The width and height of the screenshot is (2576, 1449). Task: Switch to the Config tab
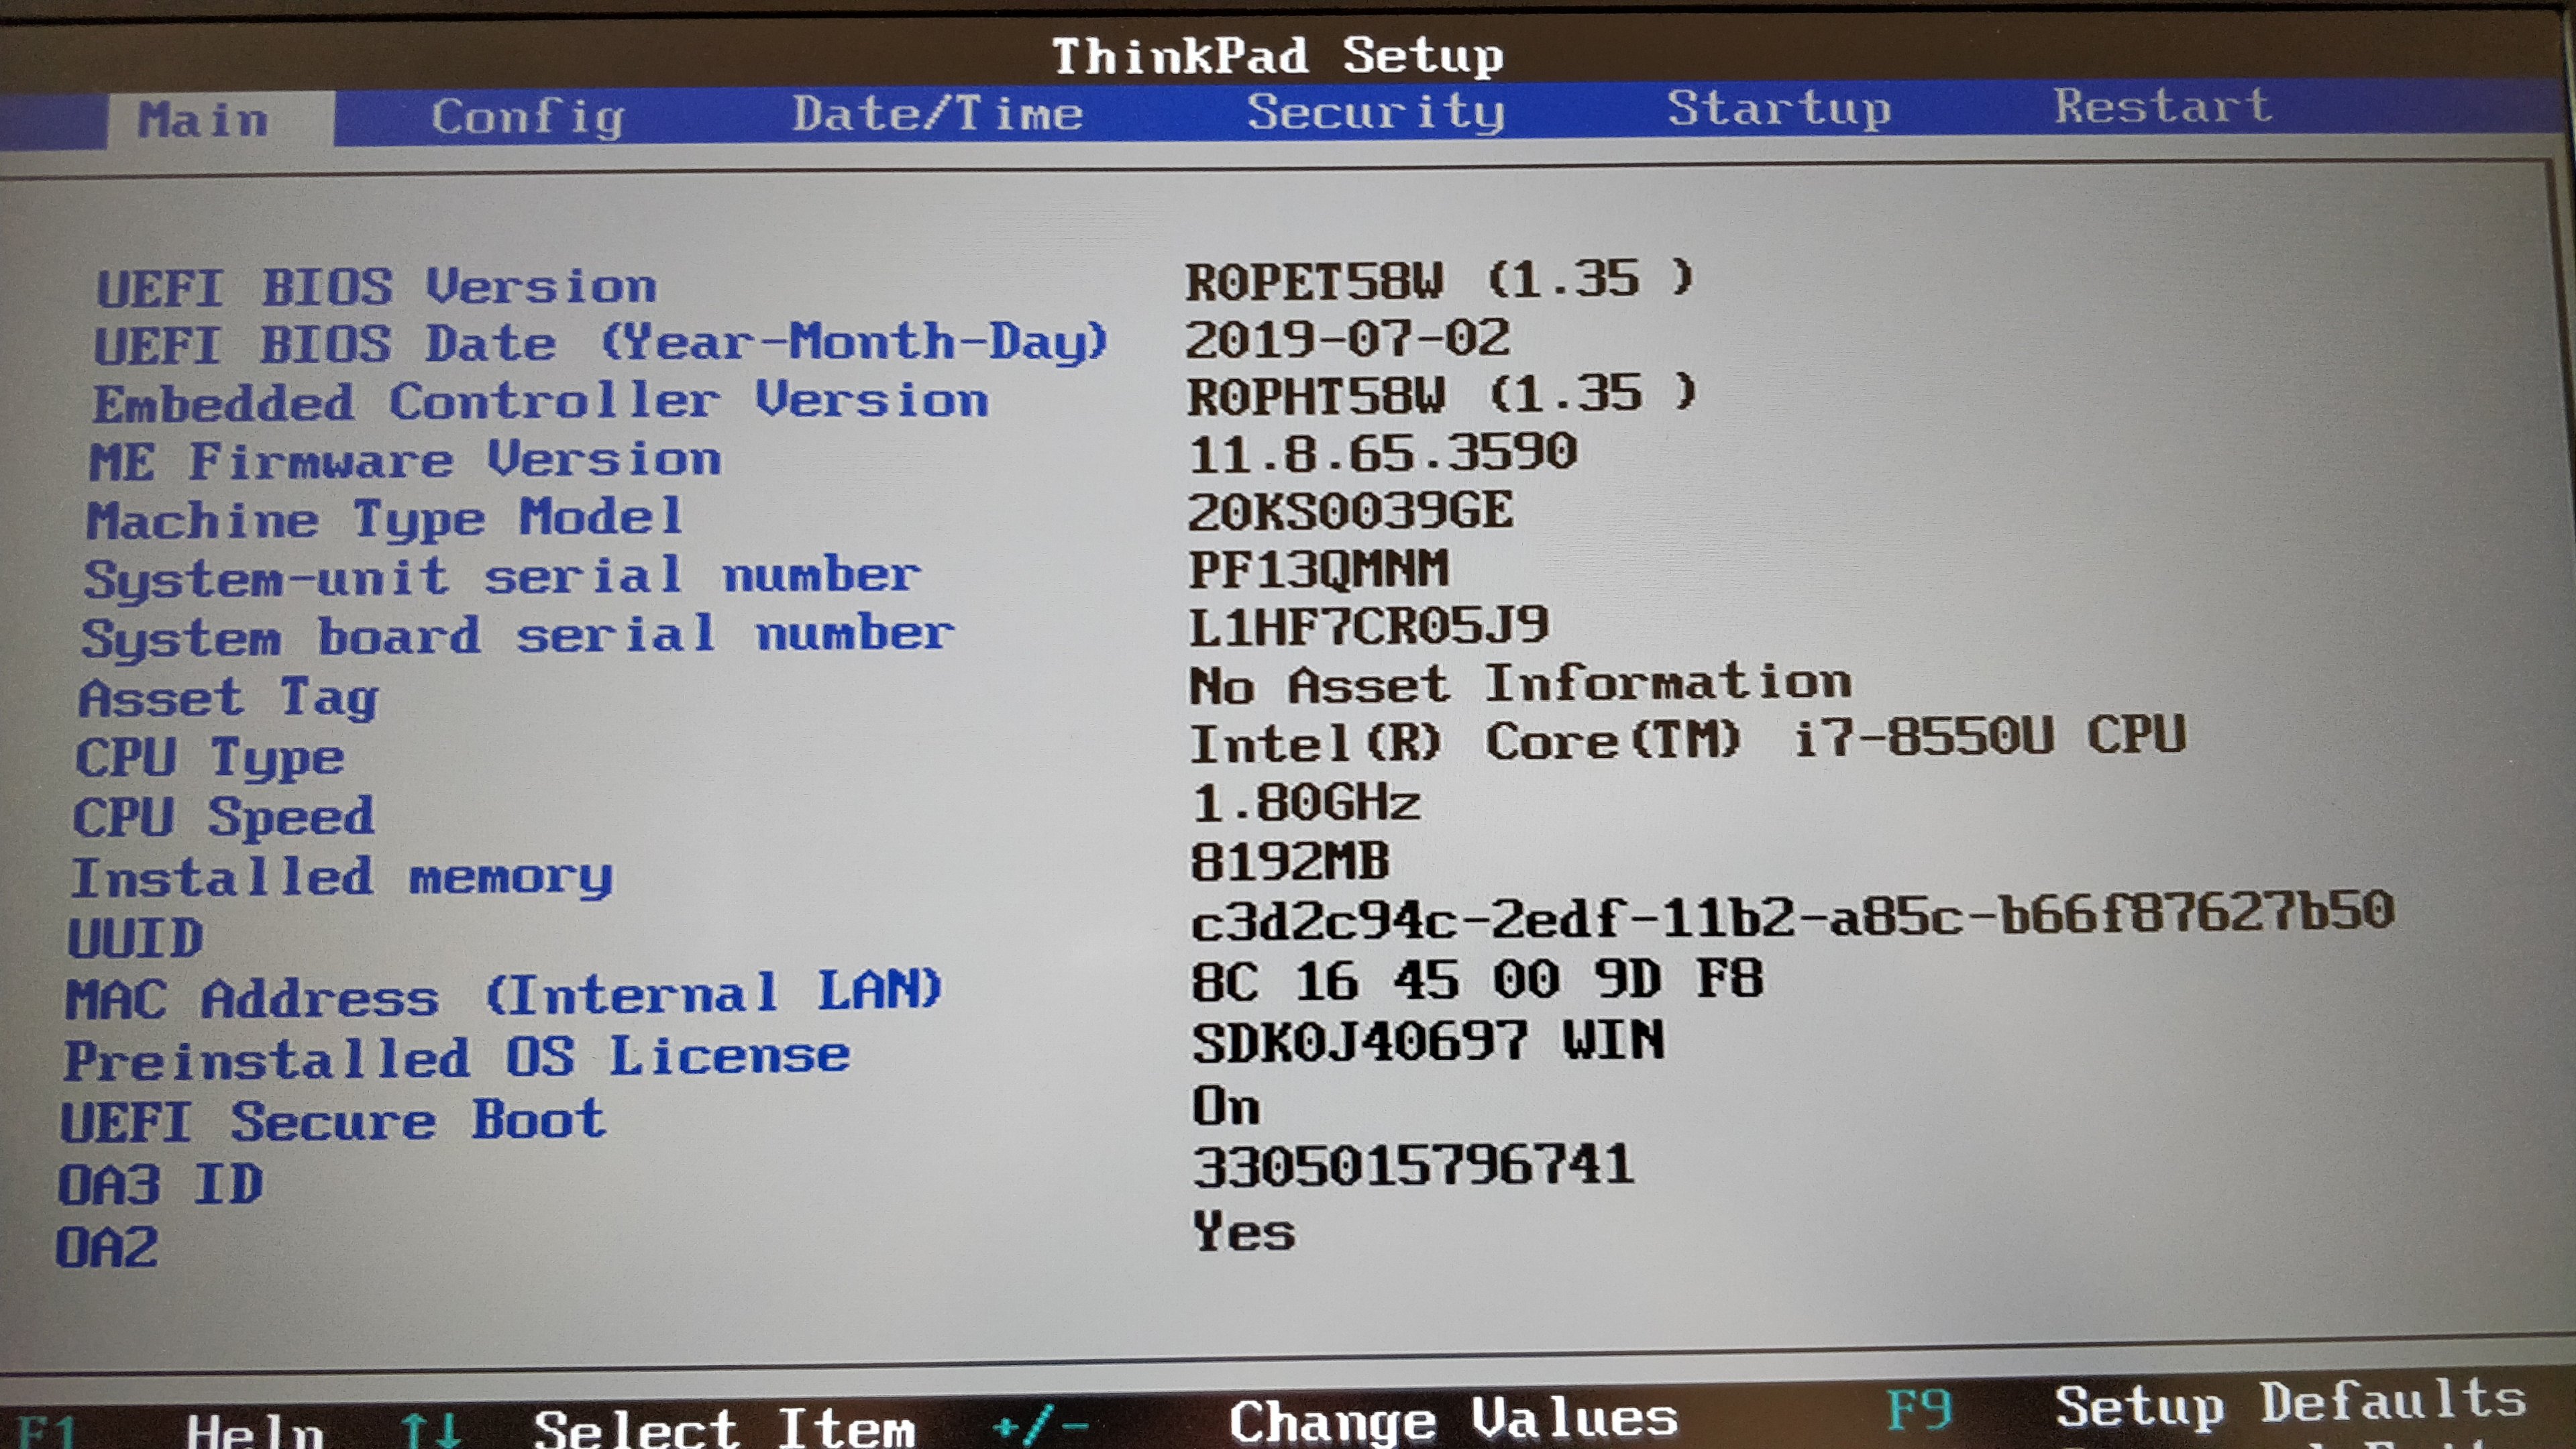click(x=528, y=118)
